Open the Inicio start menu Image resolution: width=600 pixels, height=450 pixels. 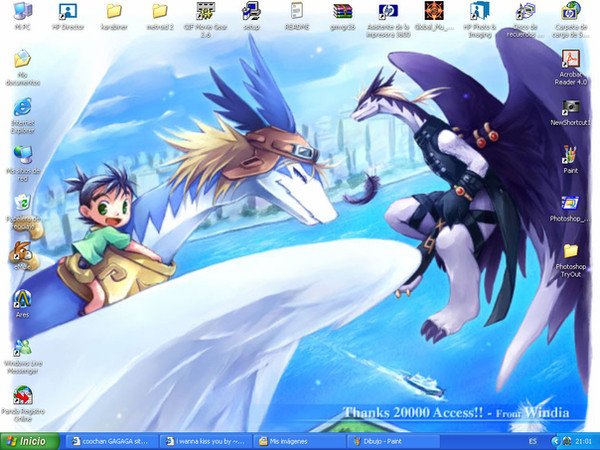coord(30,441)
